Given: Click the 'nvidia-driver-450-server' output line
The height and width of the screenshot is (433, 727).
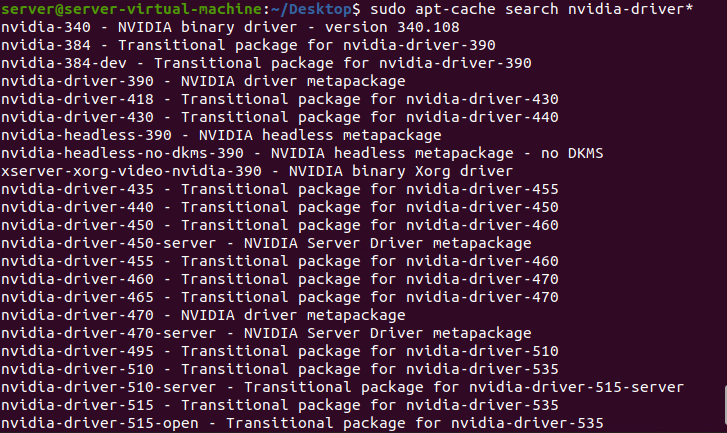Looking at the screenshot, I should click(x=266, y=243).
